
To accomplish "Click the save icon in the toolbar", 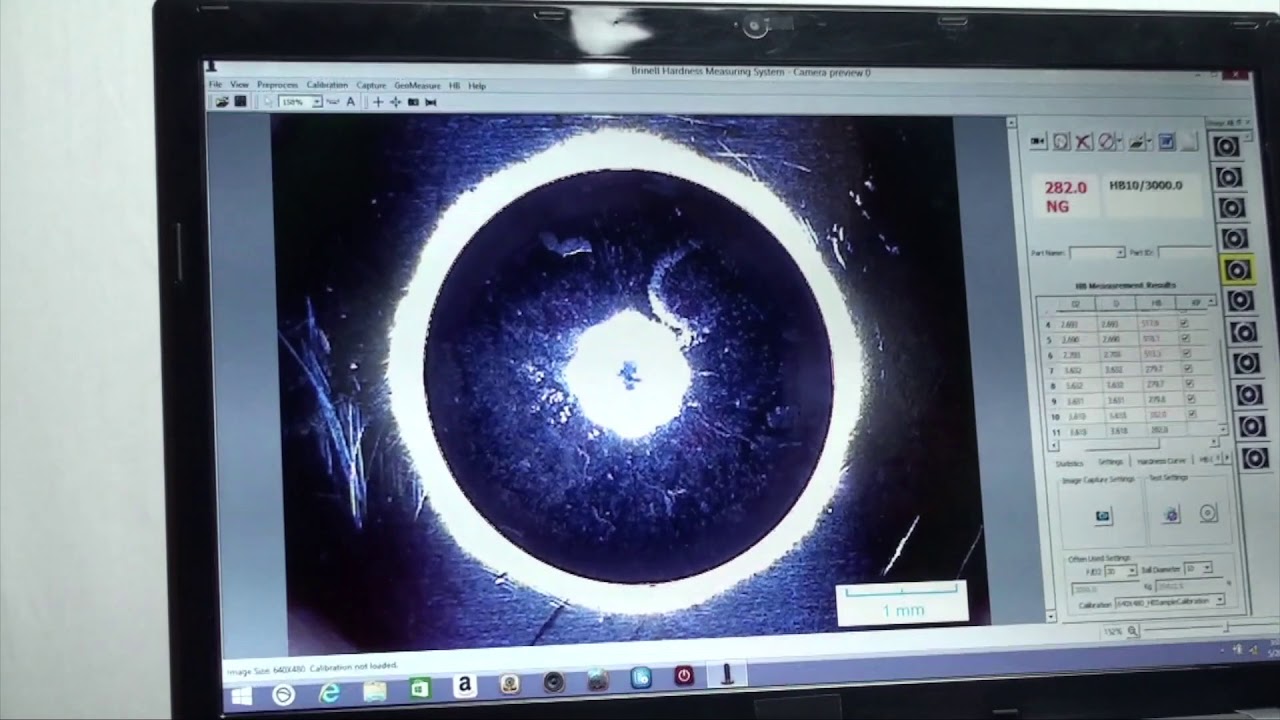I will [x=240, y=101].
